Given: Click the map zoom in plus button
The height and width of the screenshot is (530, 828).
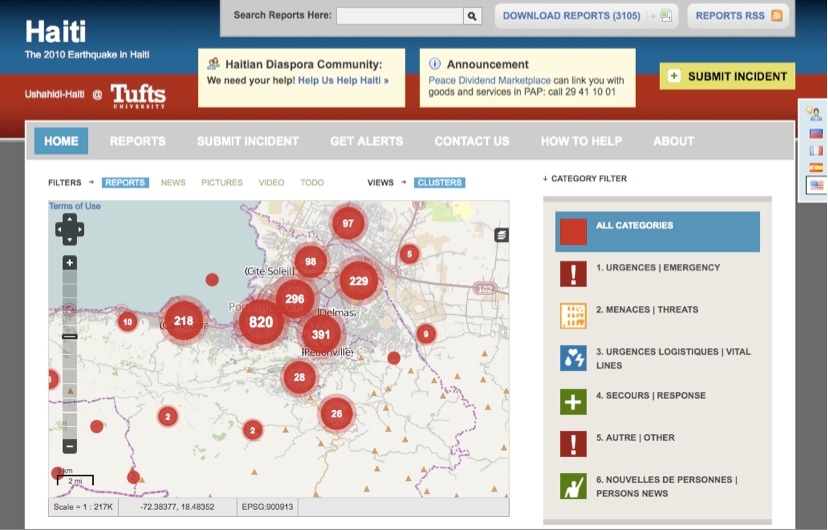Looking at the screenshot, I should point(69,263).
